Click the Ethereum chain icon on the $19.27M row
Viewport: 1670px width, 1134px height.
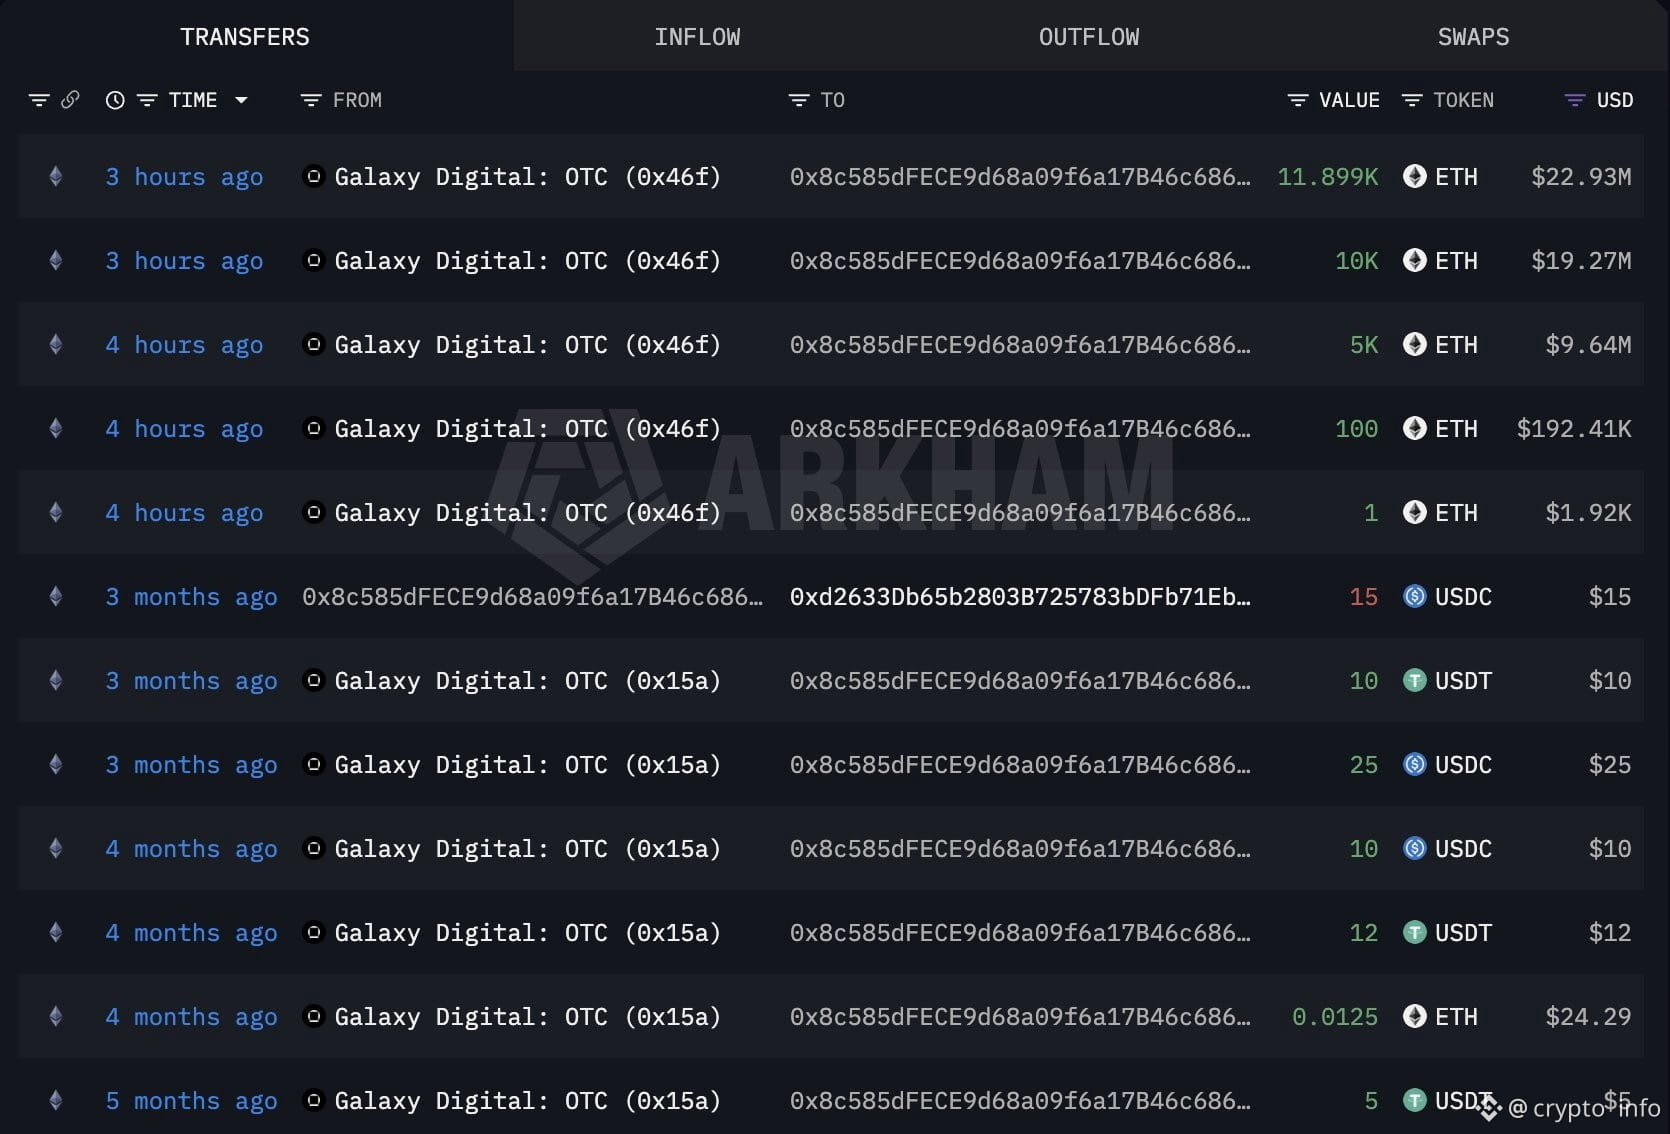click(56, 261)
